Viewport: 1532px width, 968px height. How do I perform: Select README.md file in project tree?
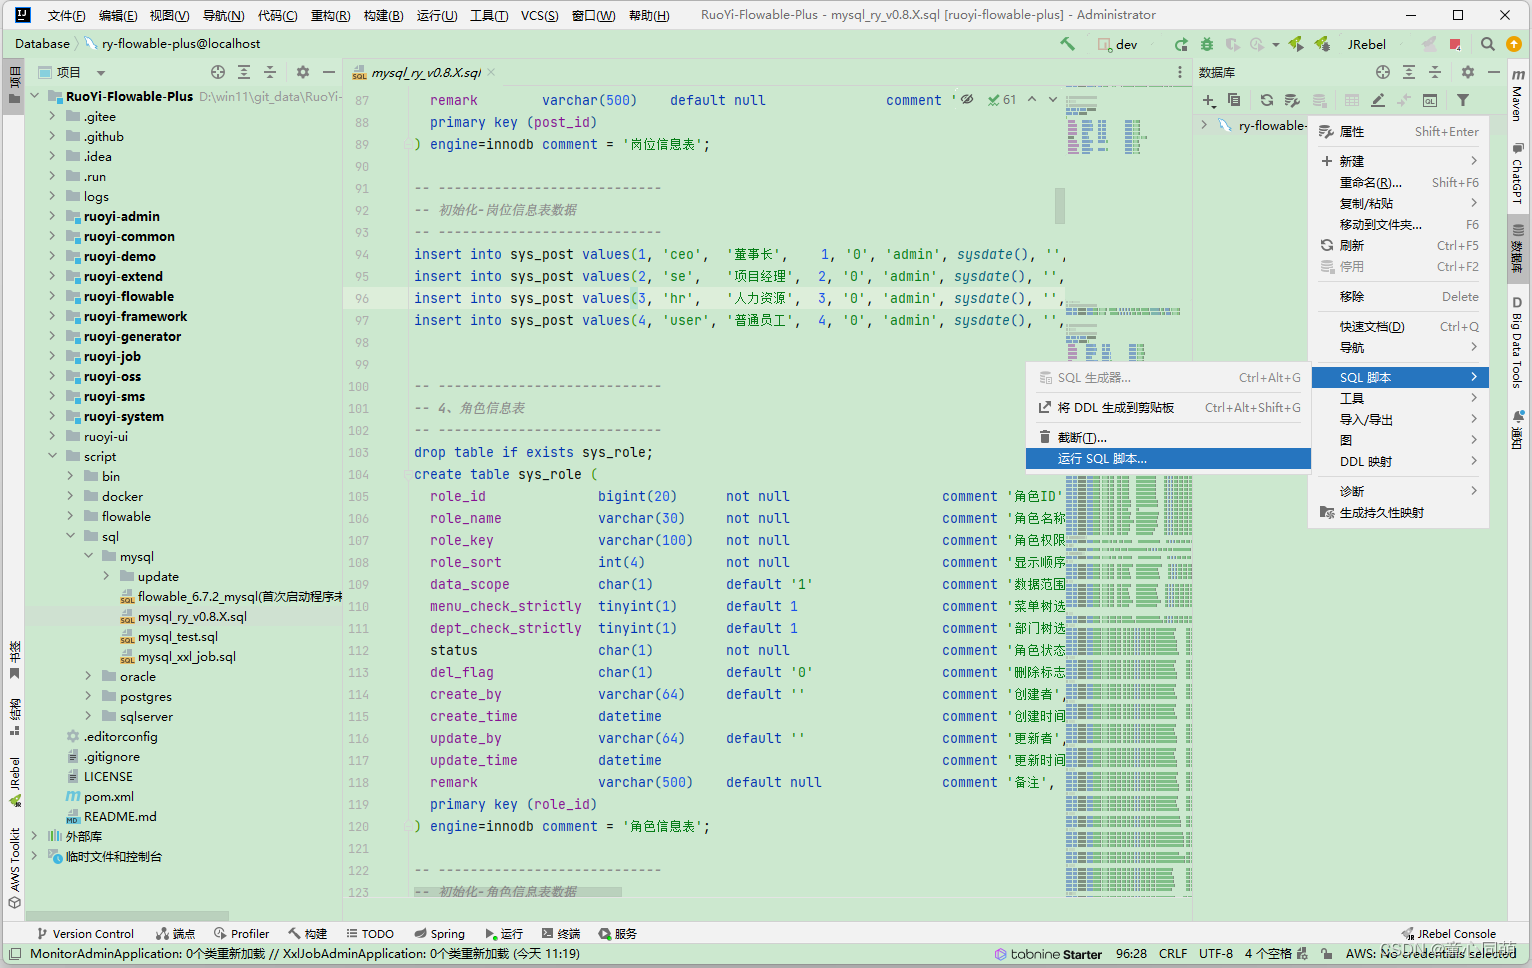[119, 816]
